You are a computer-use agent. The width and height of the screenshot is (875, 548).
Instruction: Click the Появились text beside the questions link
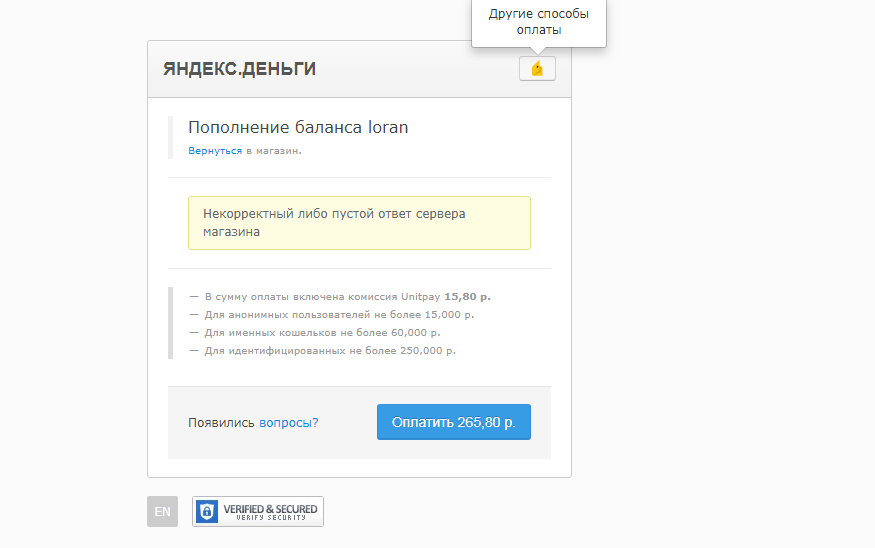point(221,422)
